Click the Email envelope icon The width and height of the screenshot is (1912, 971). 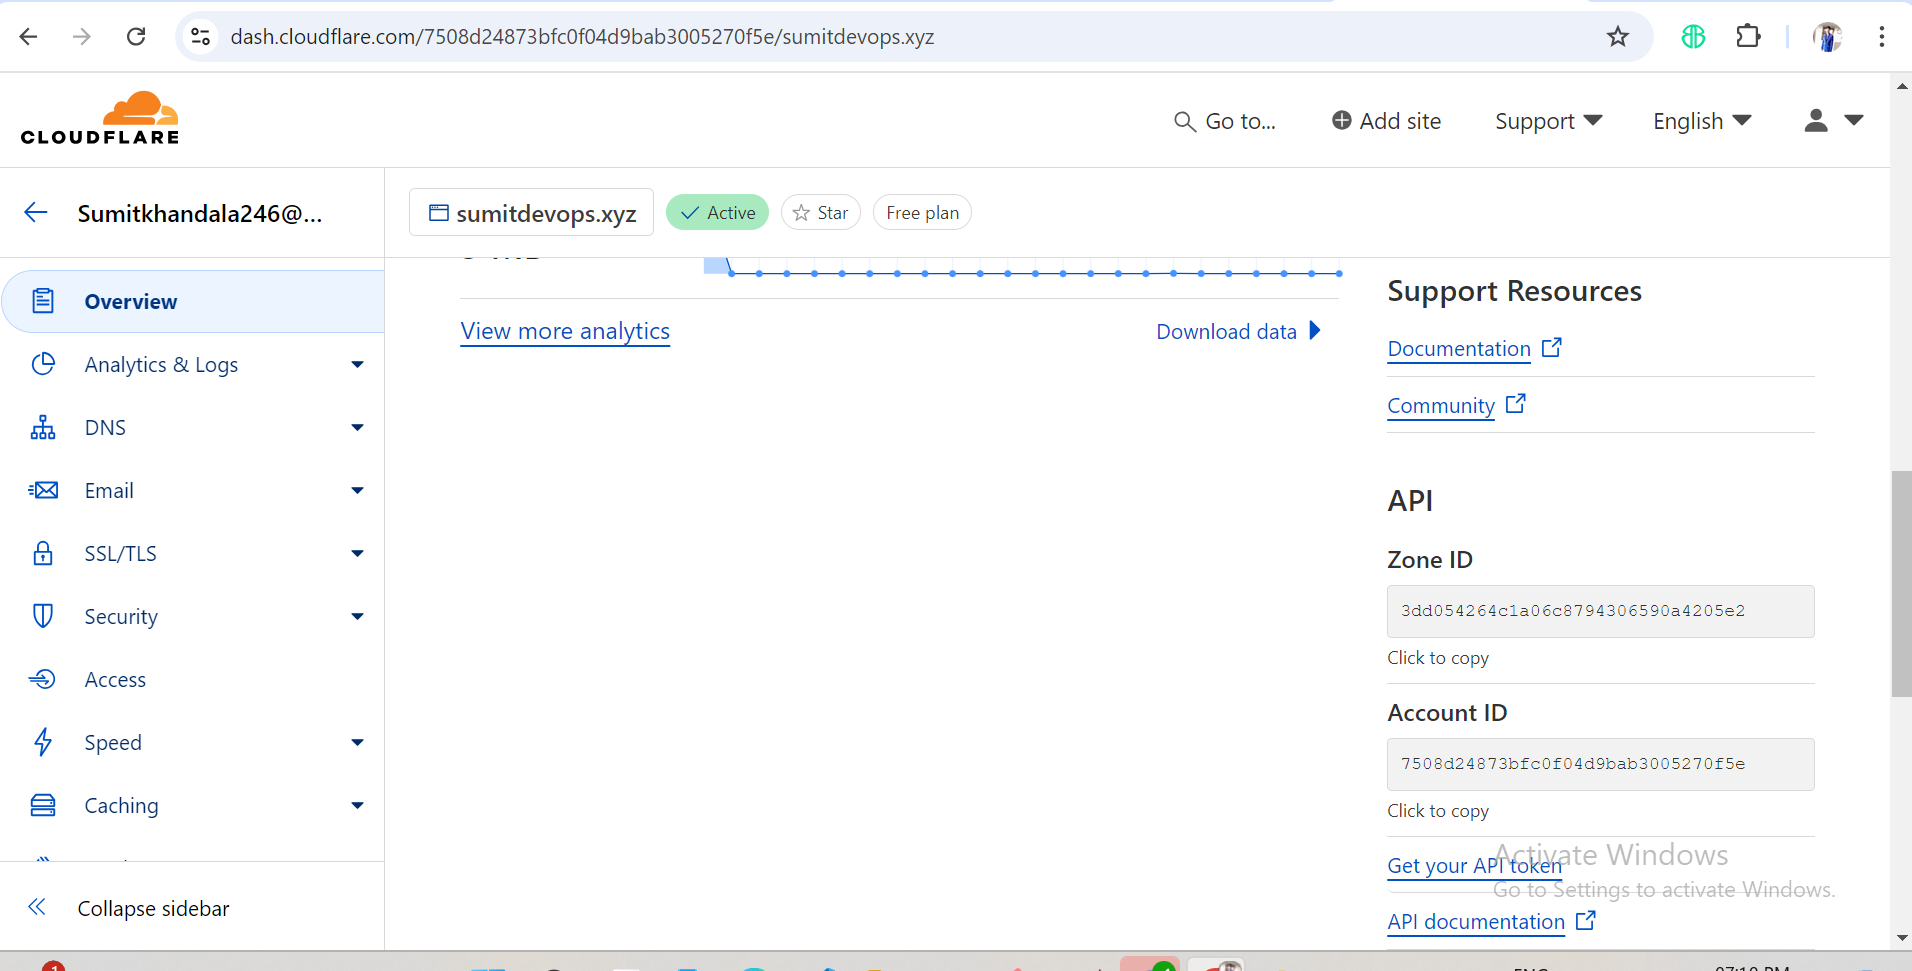click(43, 490)
